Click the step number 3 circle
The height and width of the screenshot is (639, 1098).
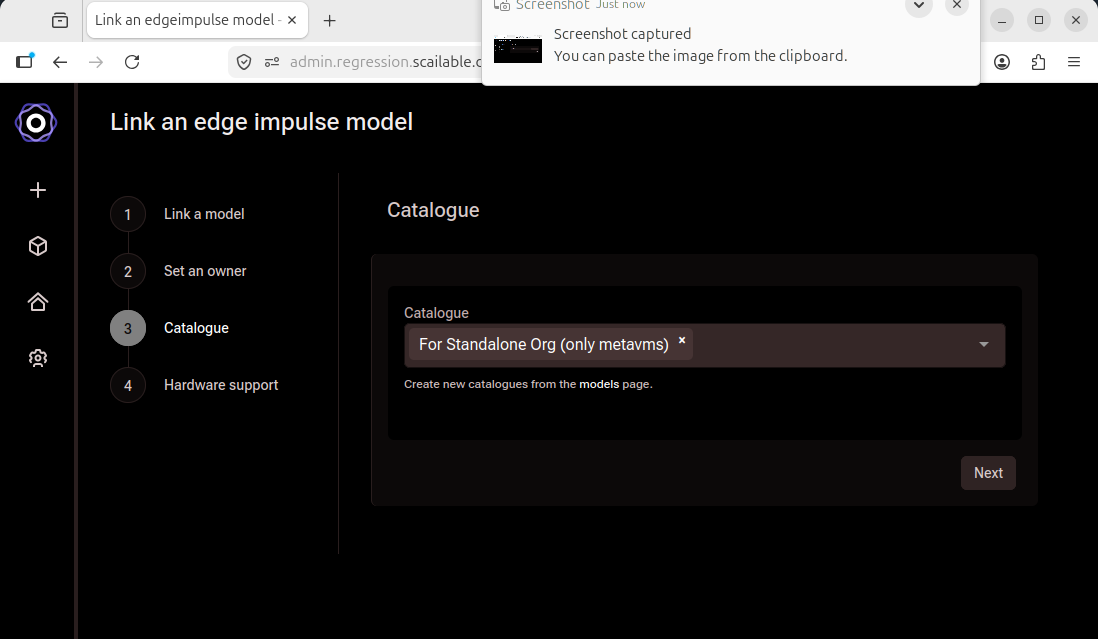(127, 328)
